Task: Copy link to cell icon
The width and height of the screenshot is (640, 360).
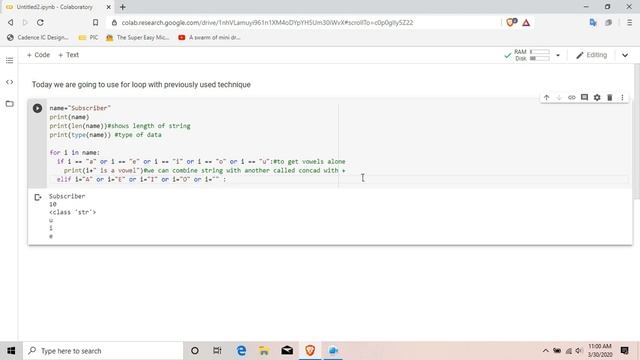Action: [x=571, y=98]
